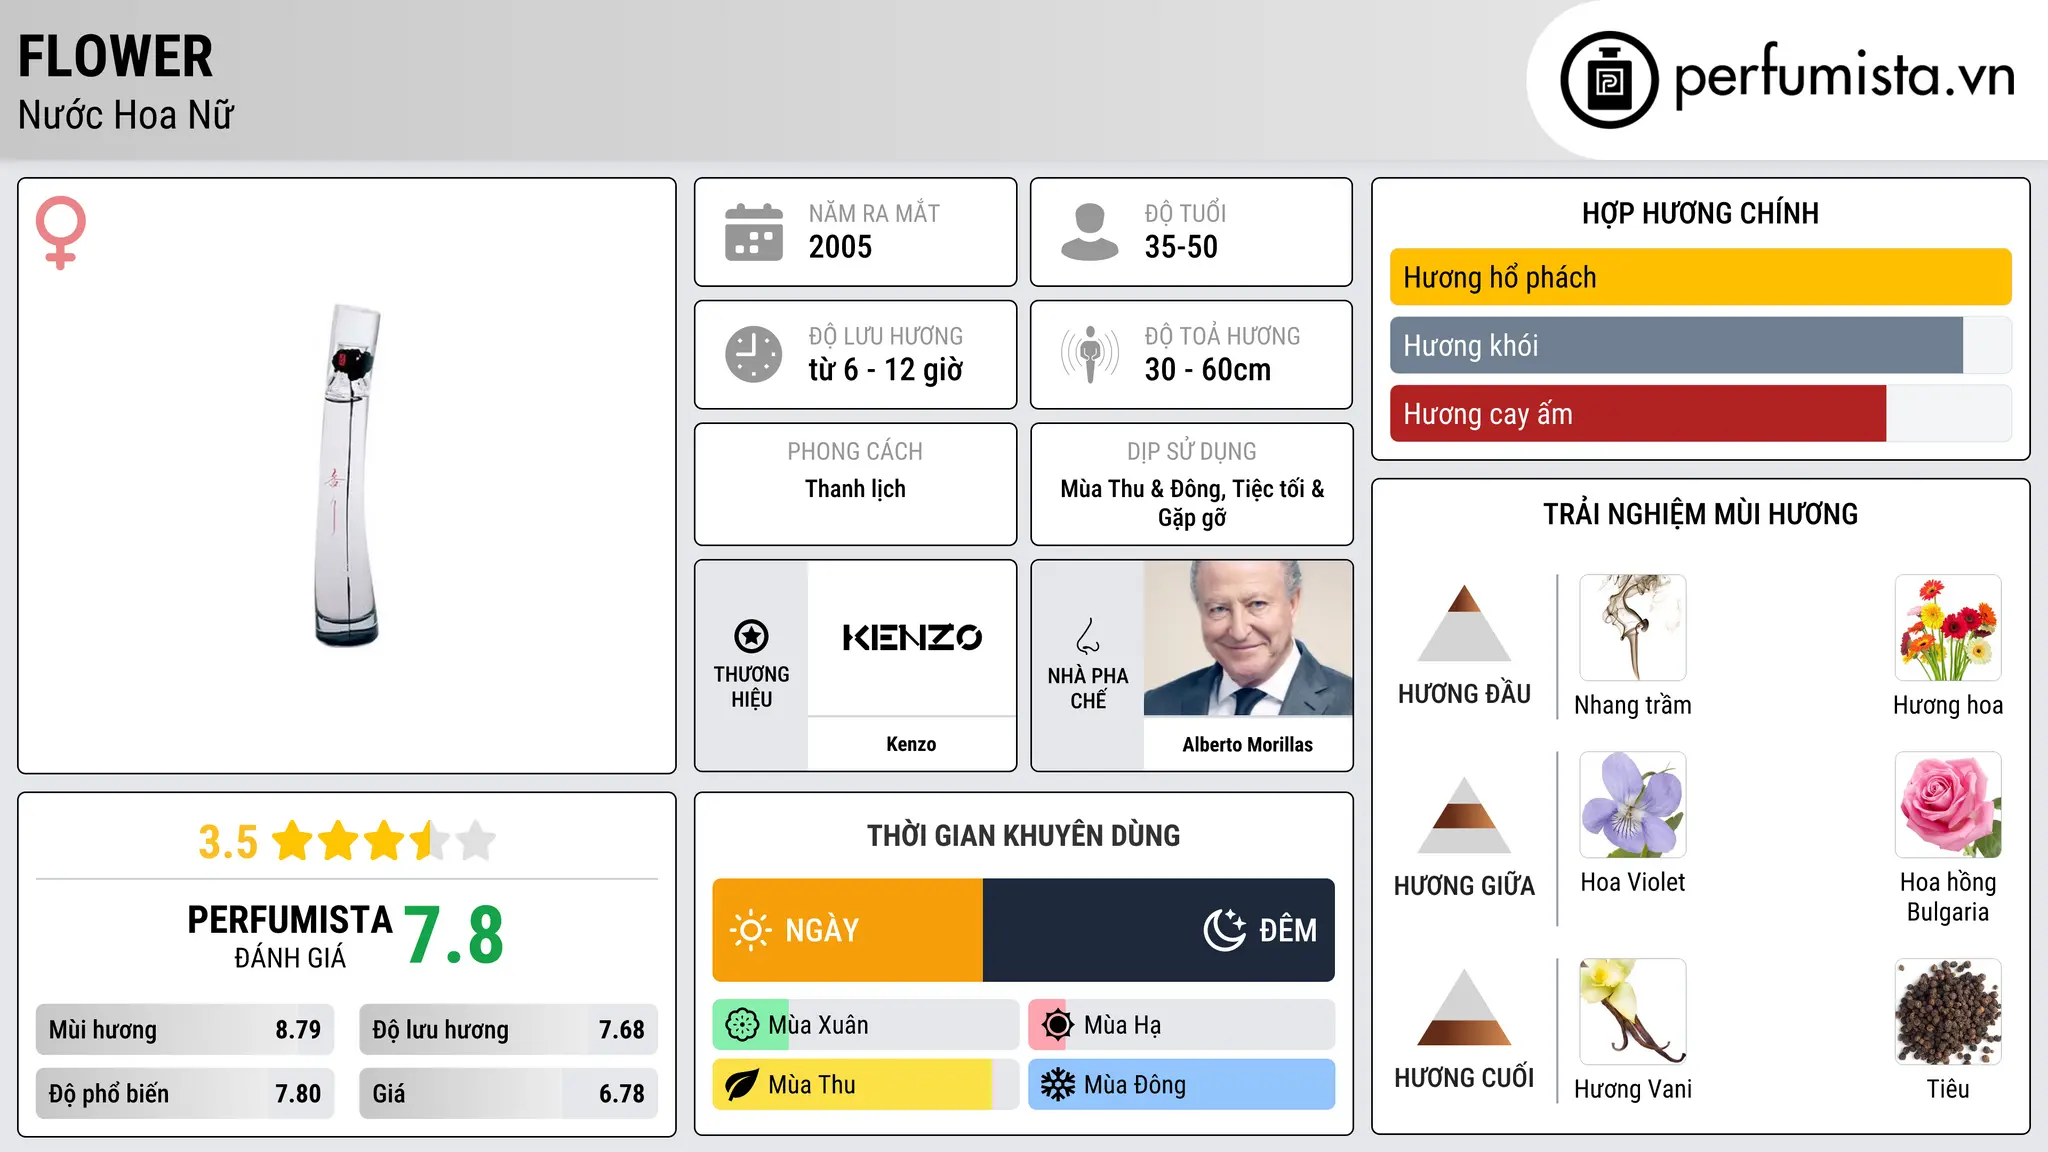Click the Tiêu pepper note image
The height and width of the screenshot is (1152, 2048).
(x=1948, y=1012)
